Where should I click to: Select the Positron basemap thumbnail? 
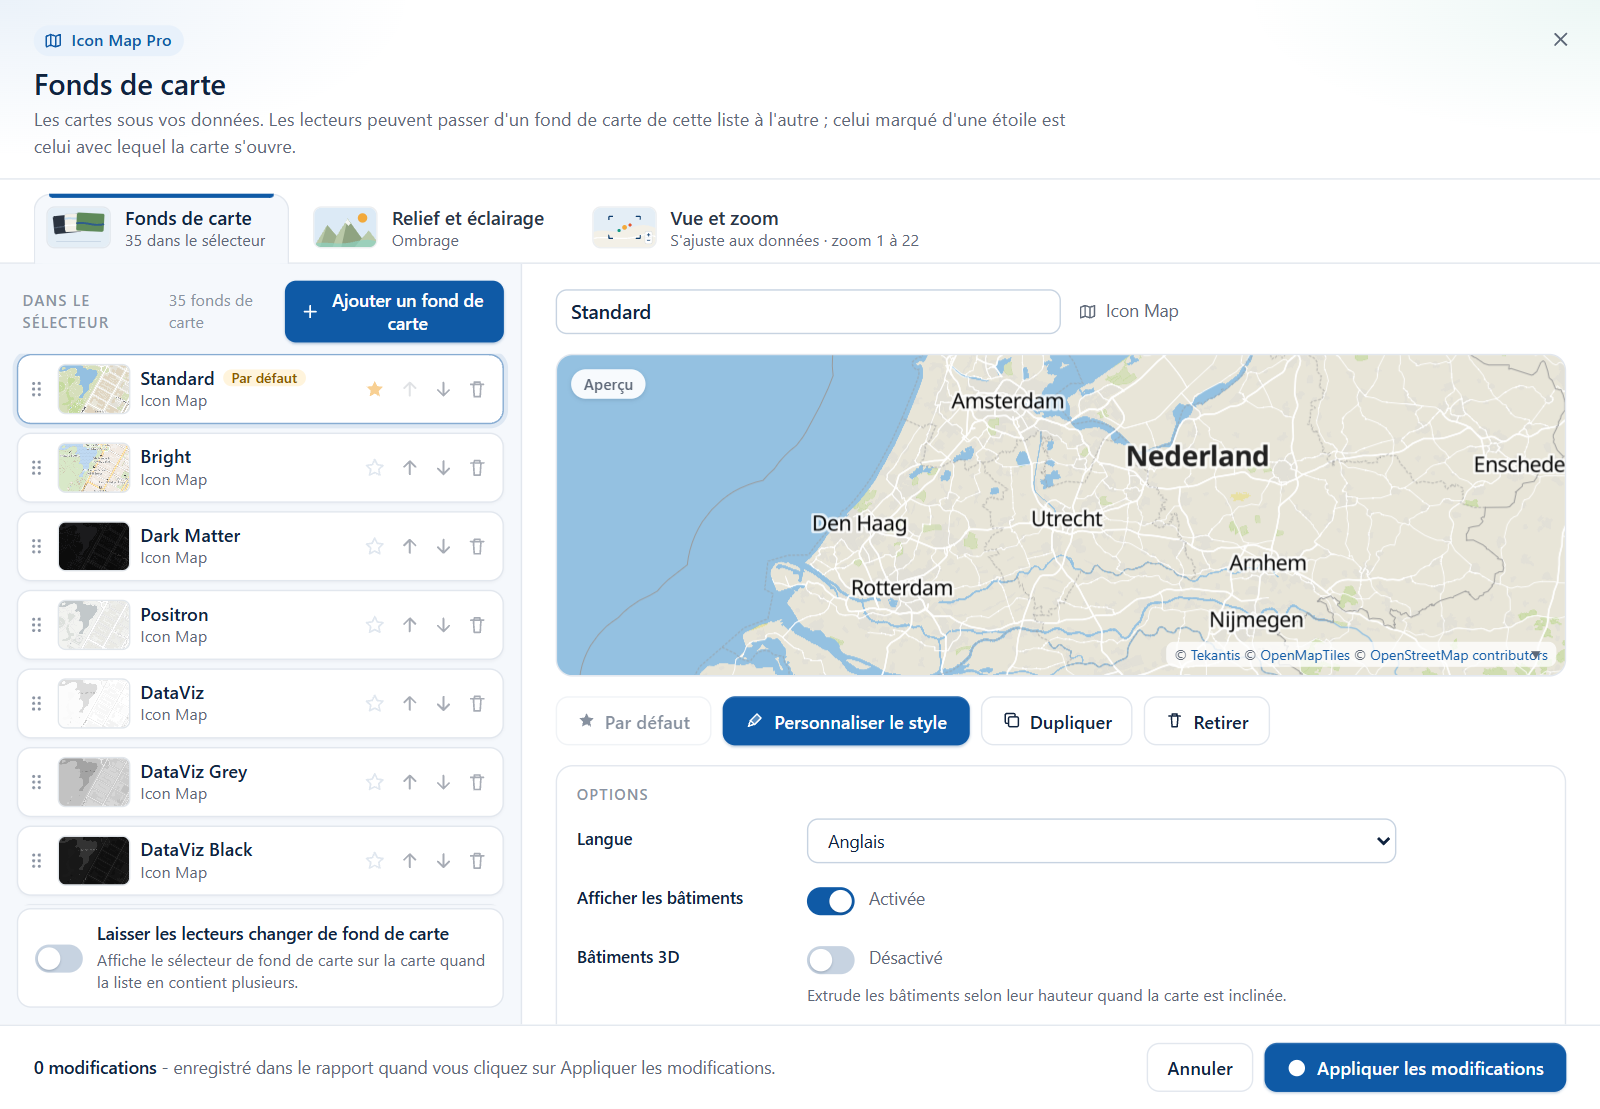click(94, 625)
